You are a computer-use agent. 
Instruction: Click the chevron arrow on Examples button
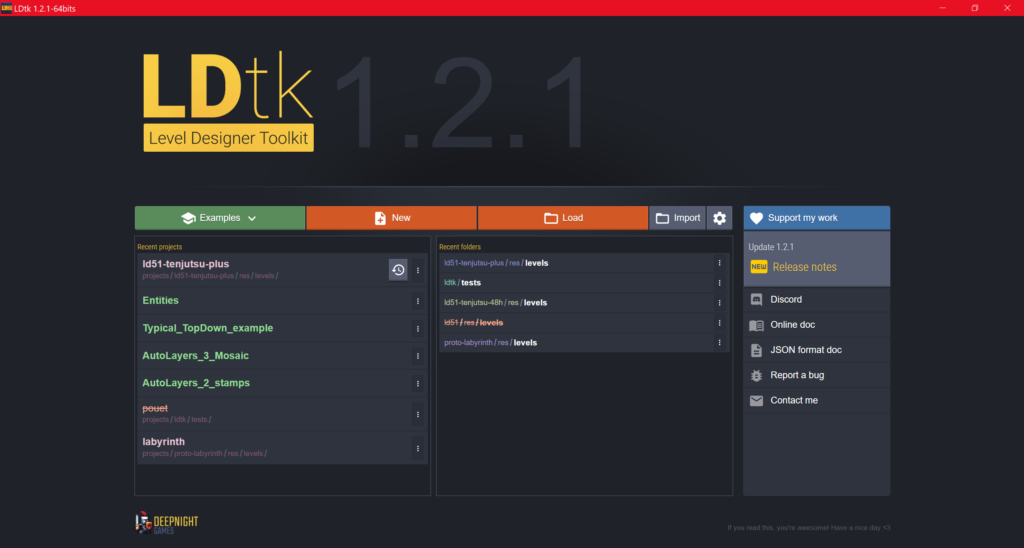(x=252, y=219)
